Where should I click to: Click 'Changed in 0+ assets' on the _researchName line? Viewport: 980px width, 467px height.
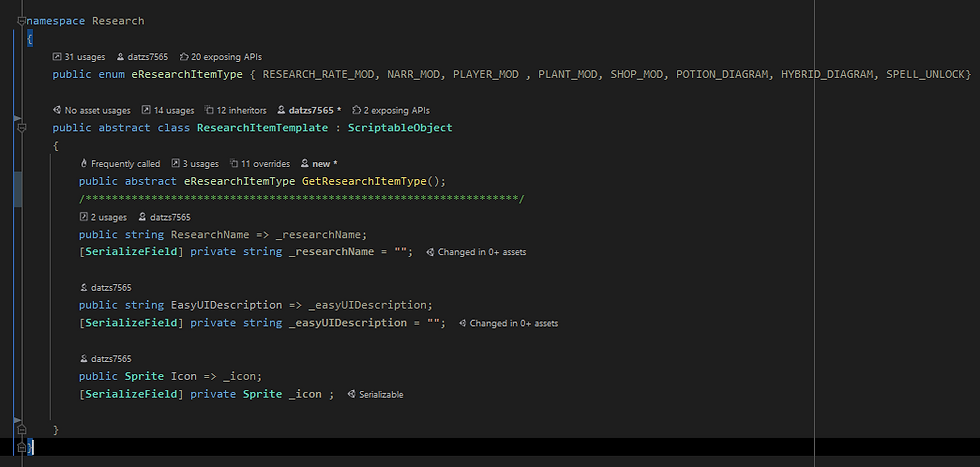click(x=476, y=253)
